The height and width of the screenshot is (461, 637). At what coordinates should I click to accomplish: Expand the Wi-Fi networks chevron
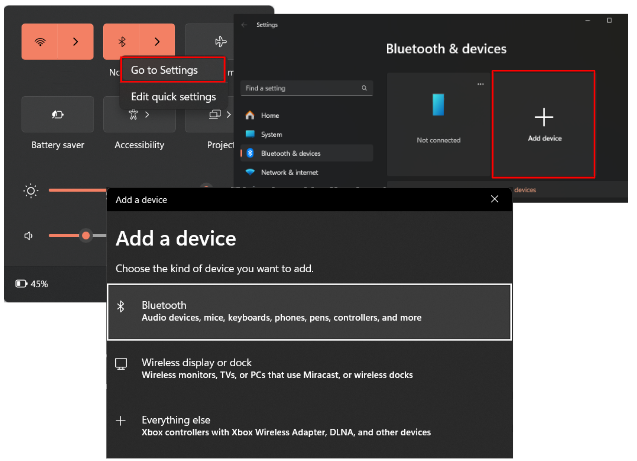[76, 41]
